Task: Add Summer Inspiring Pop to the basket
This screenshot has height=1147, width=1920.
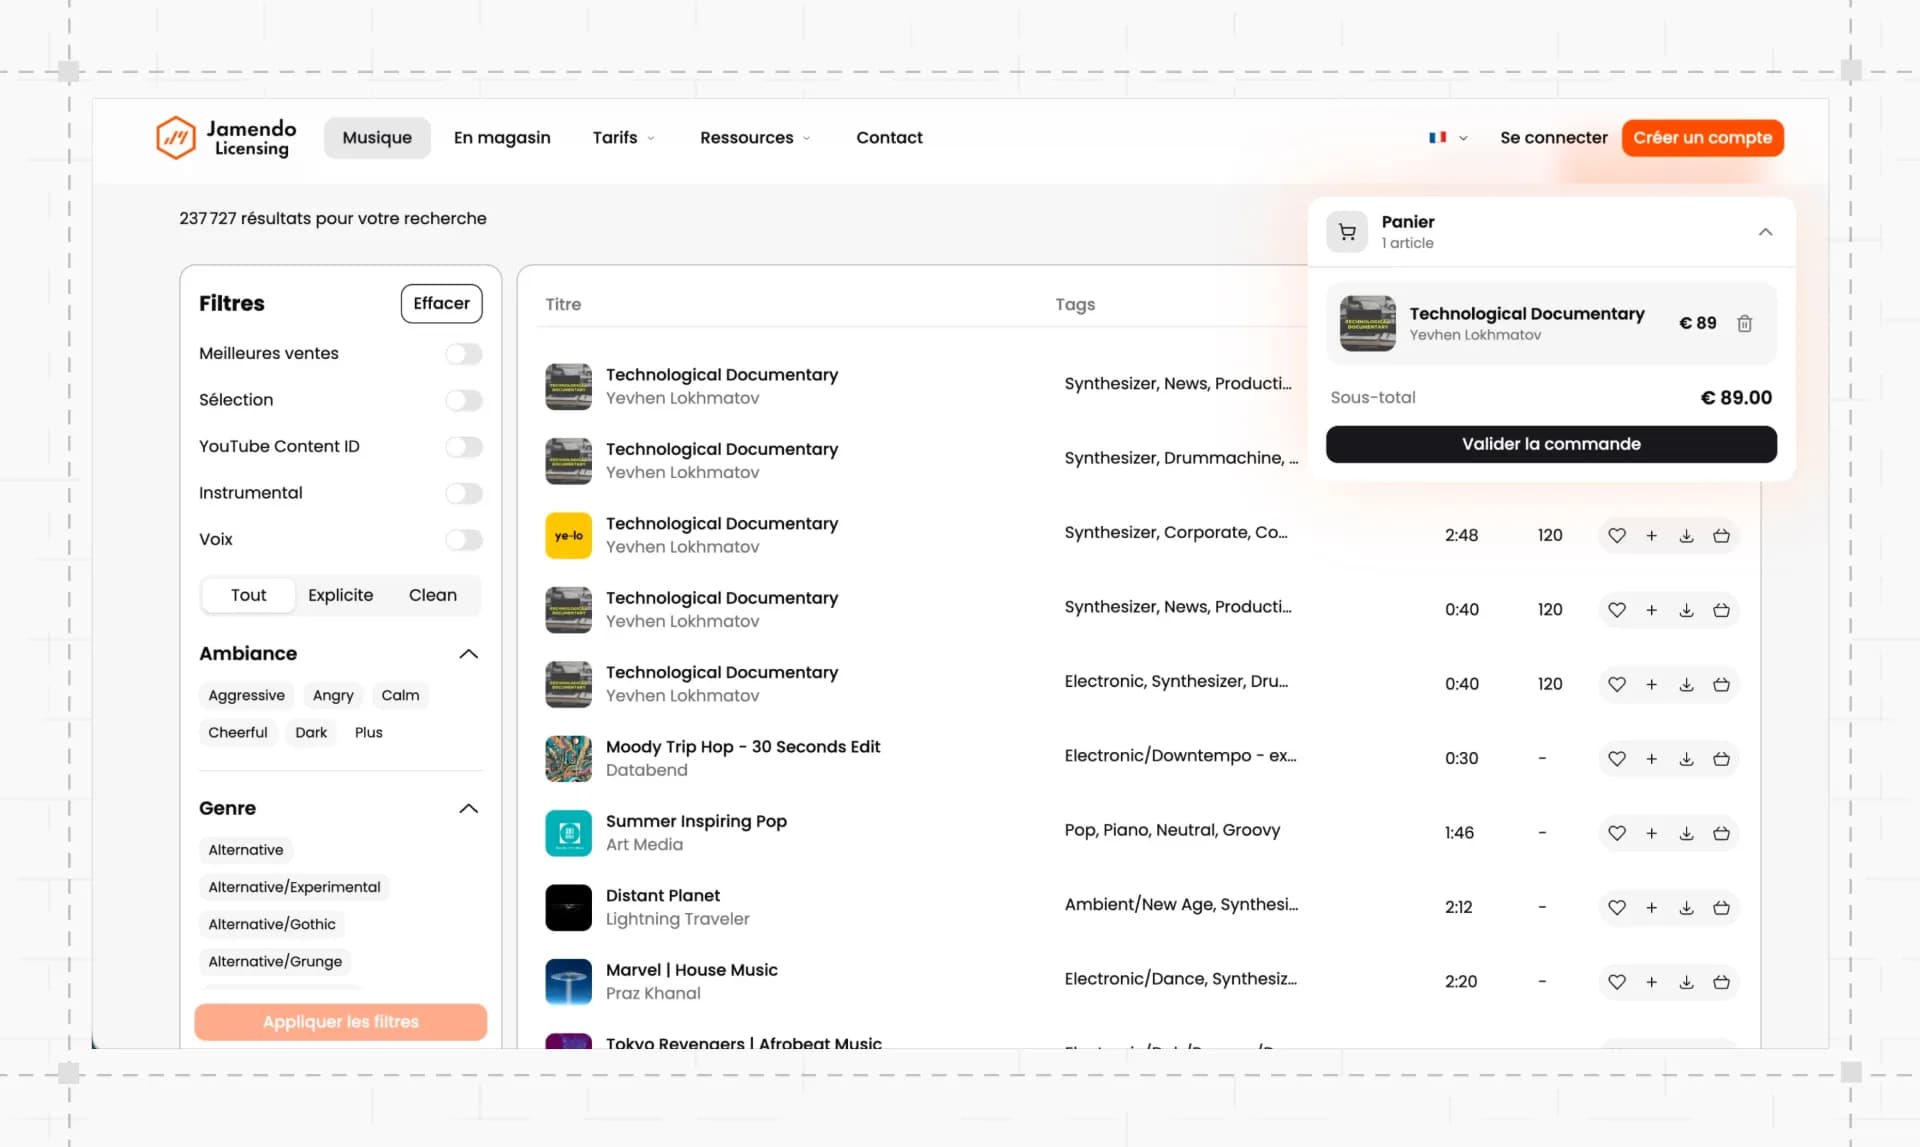Action: [1721, 833]
